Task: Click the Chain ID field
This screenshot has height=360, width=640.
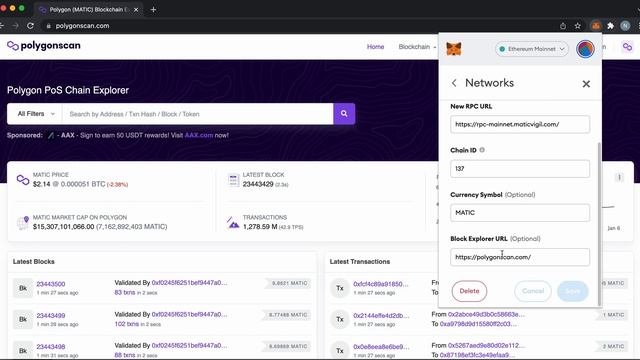Action: (x=520, y=169)
